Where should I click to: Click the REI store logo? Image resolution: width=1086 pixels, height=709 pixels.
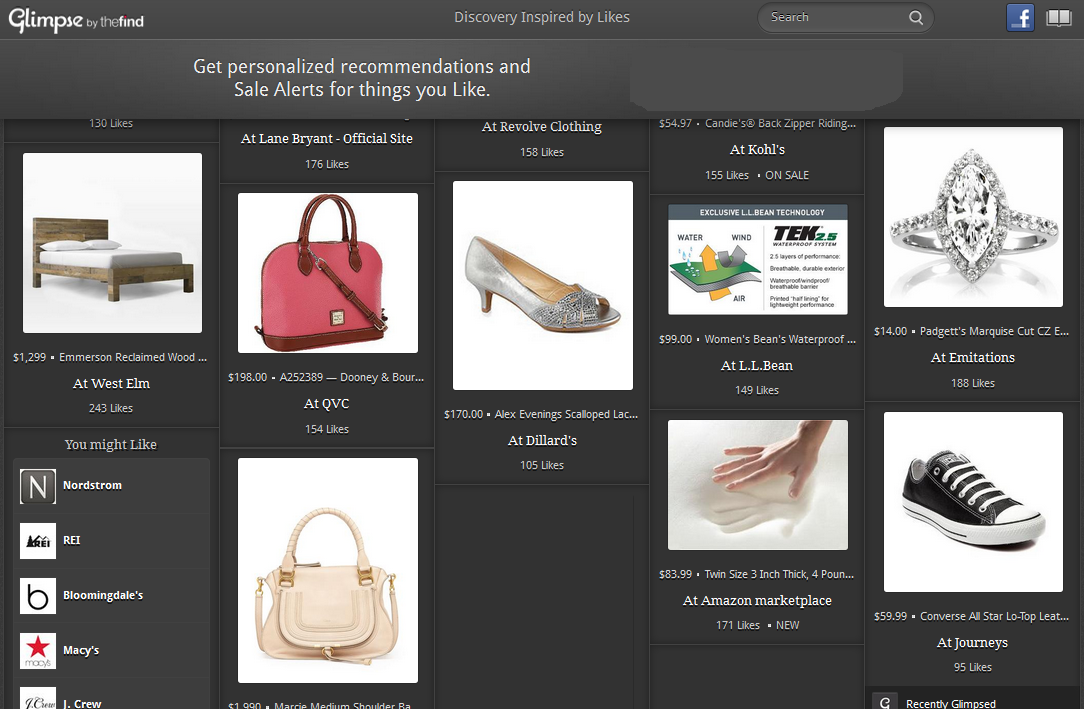[x=38, y=541]
